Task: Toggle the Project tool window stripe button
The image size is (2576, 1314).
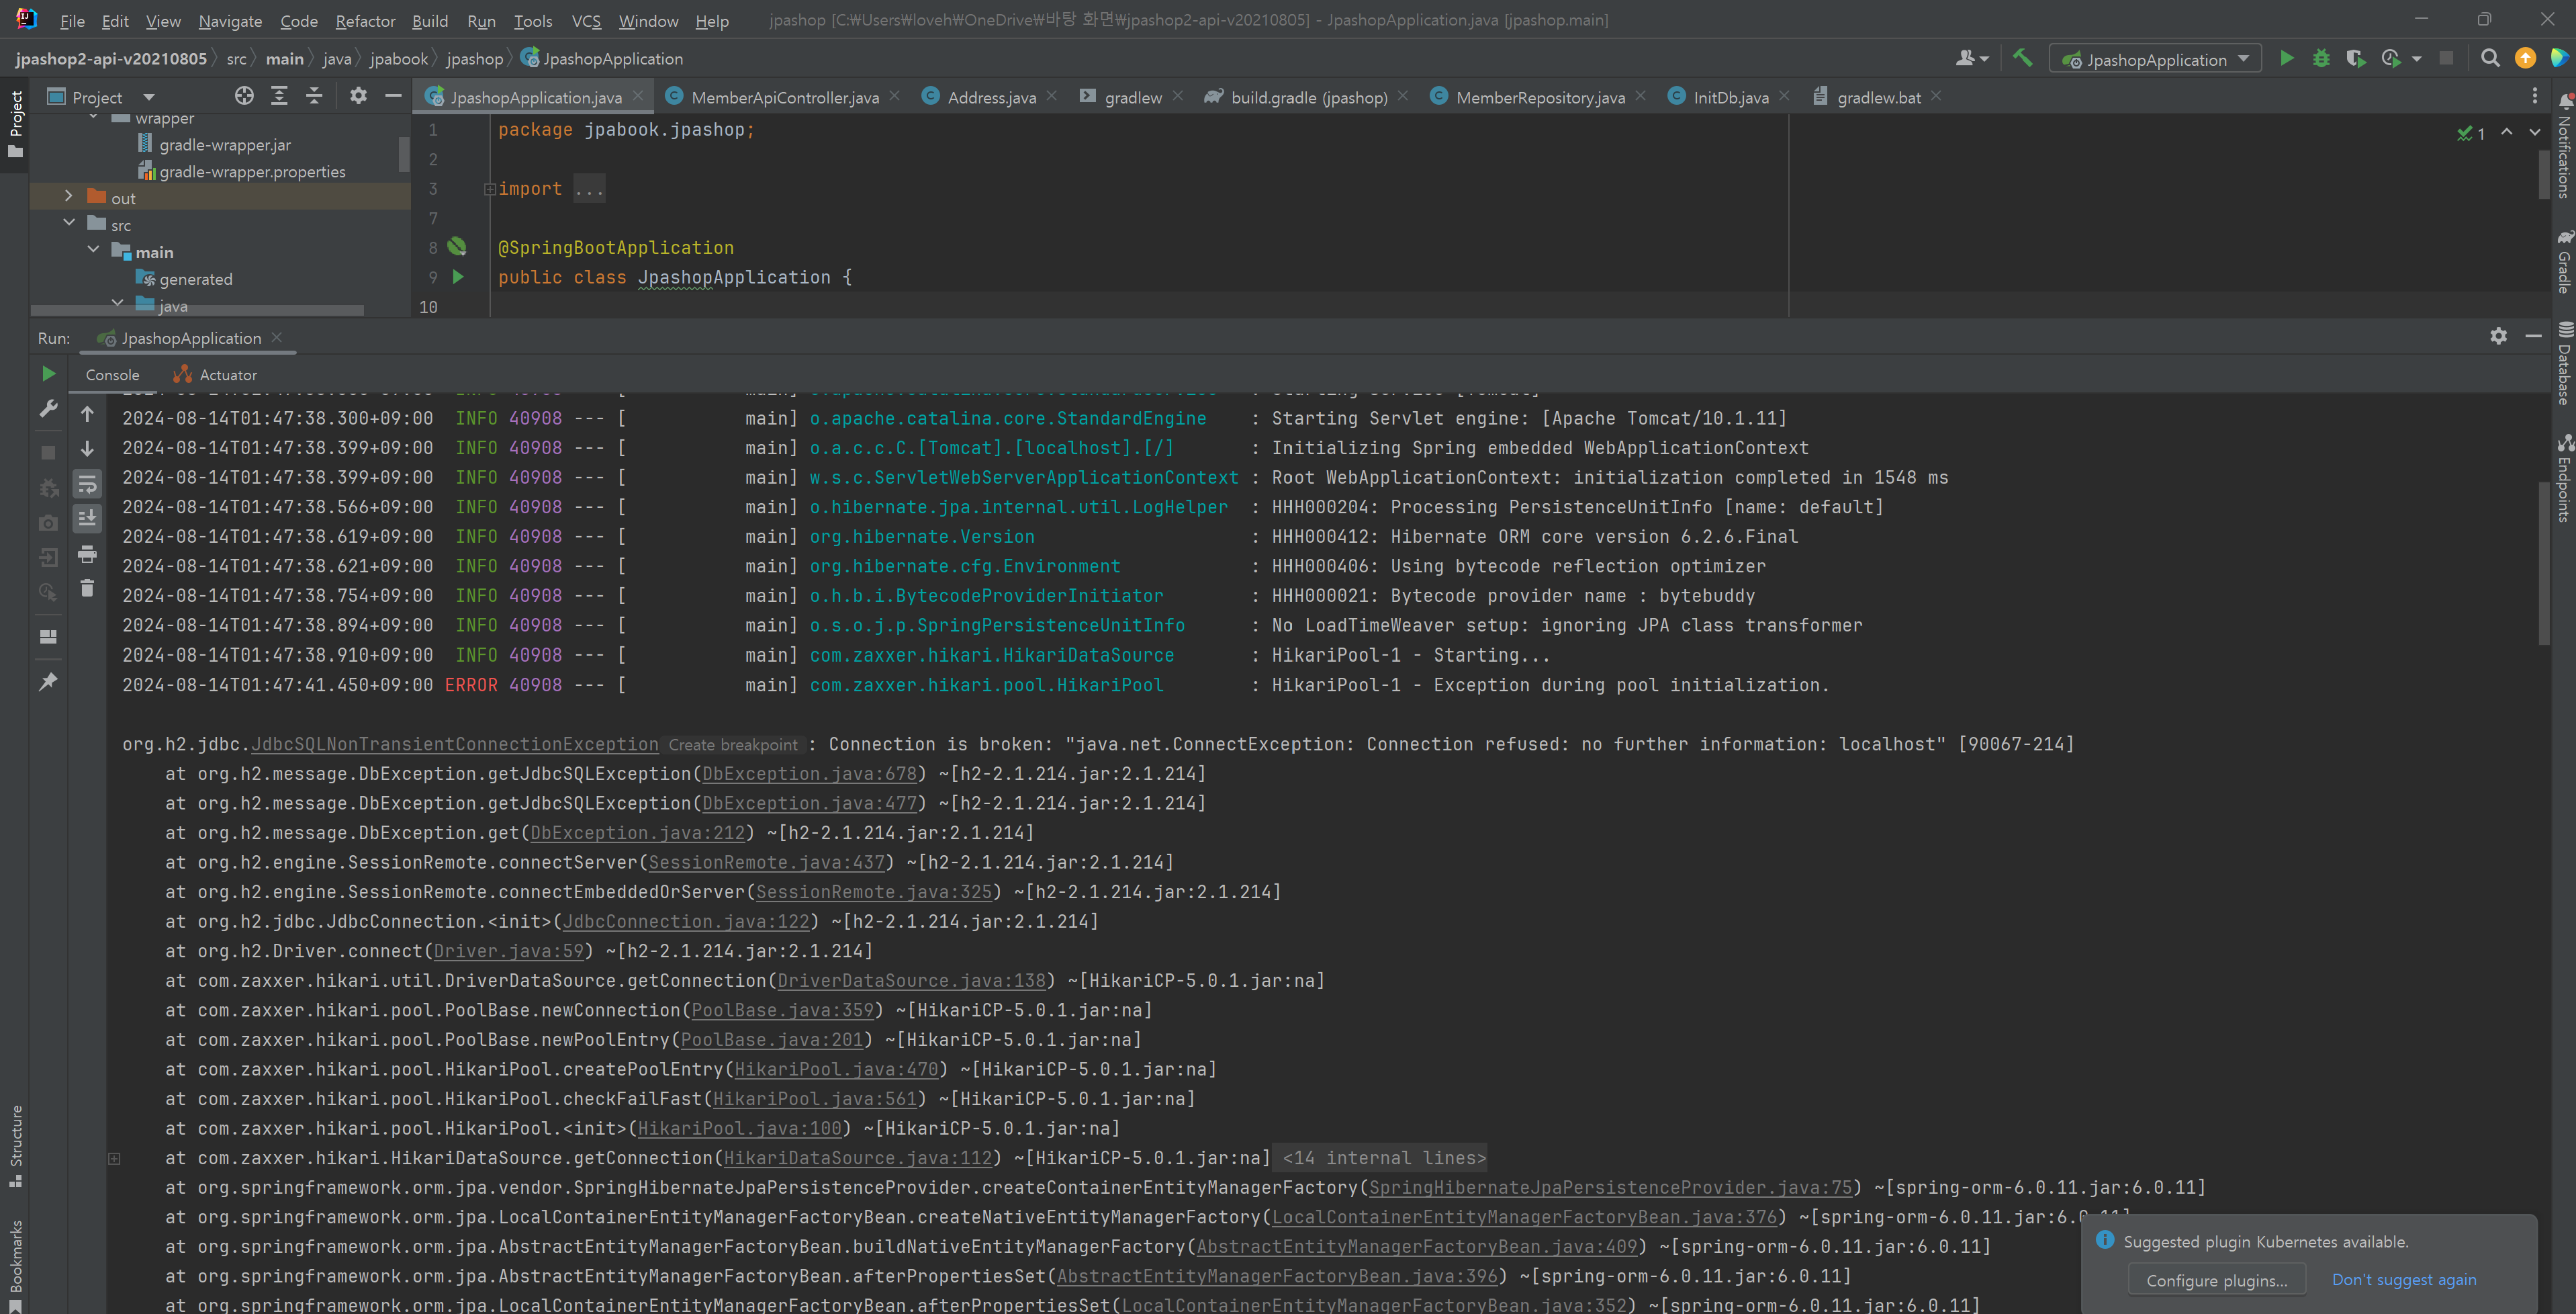Action: pos(15,125)
